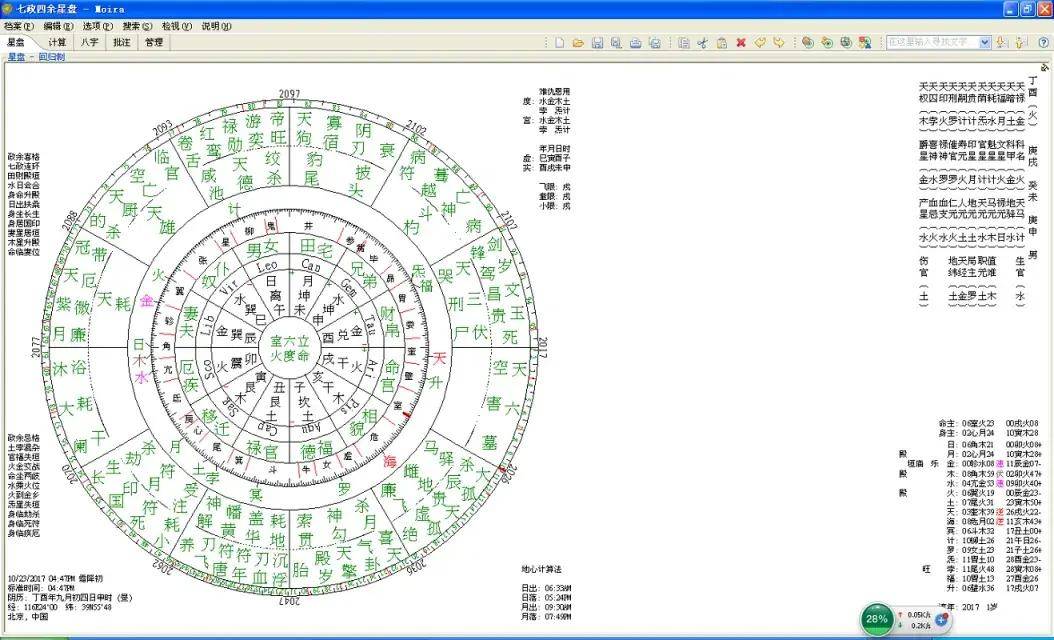Image resolution: width=1054 pixels, height=640 pixels.
Task: Click the 星盘 breadcrumb link
Action: pos(16,58)
